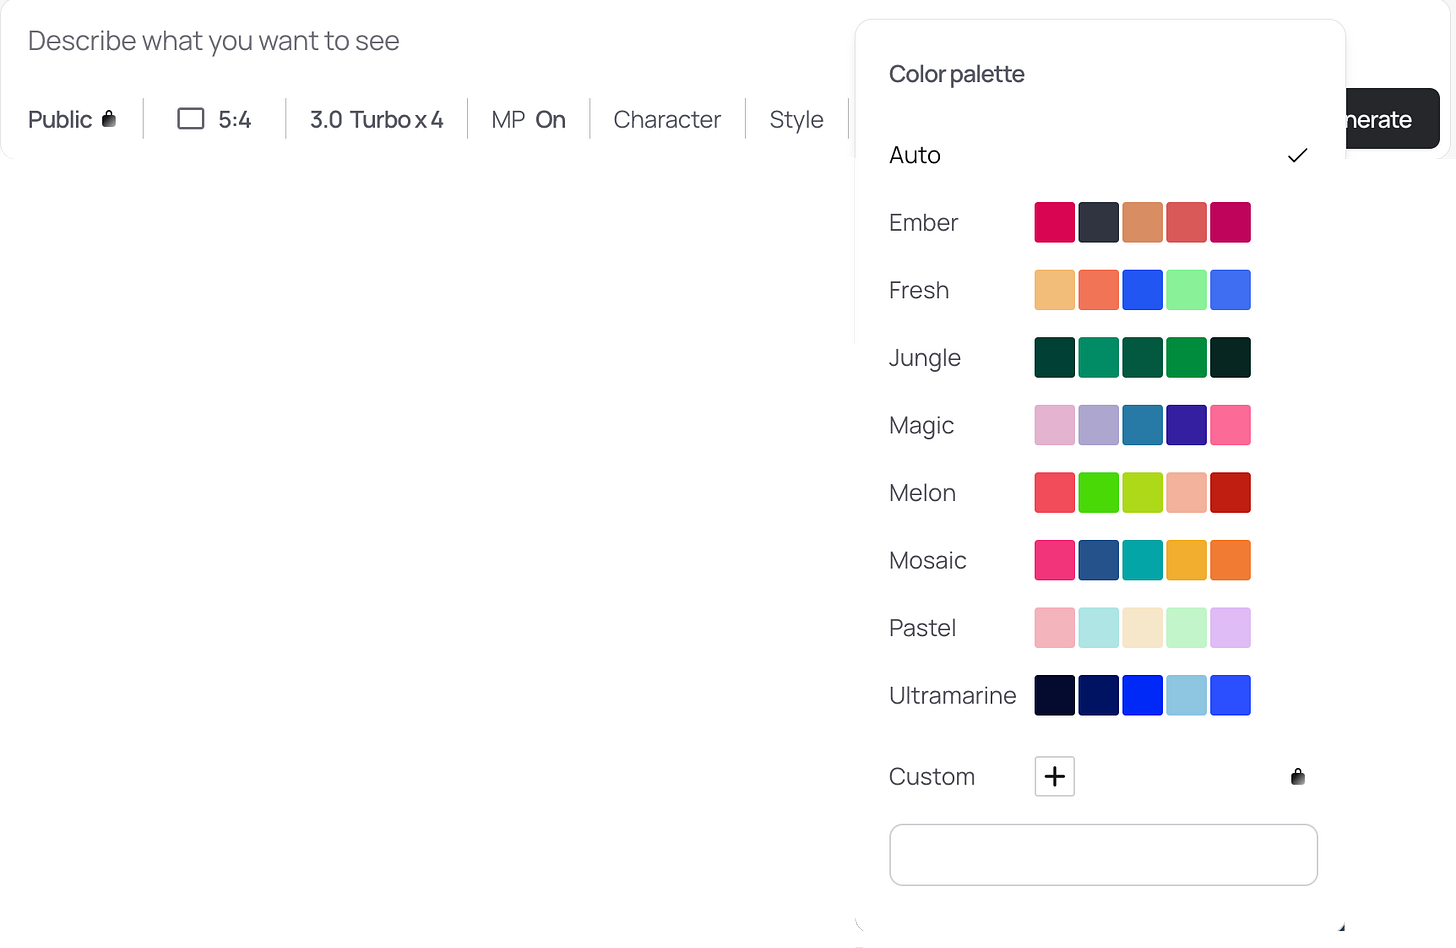Screen dimensions: 1456x948
Task: Add a custom color using the plus icon
Action: (x=1054, y=776)
